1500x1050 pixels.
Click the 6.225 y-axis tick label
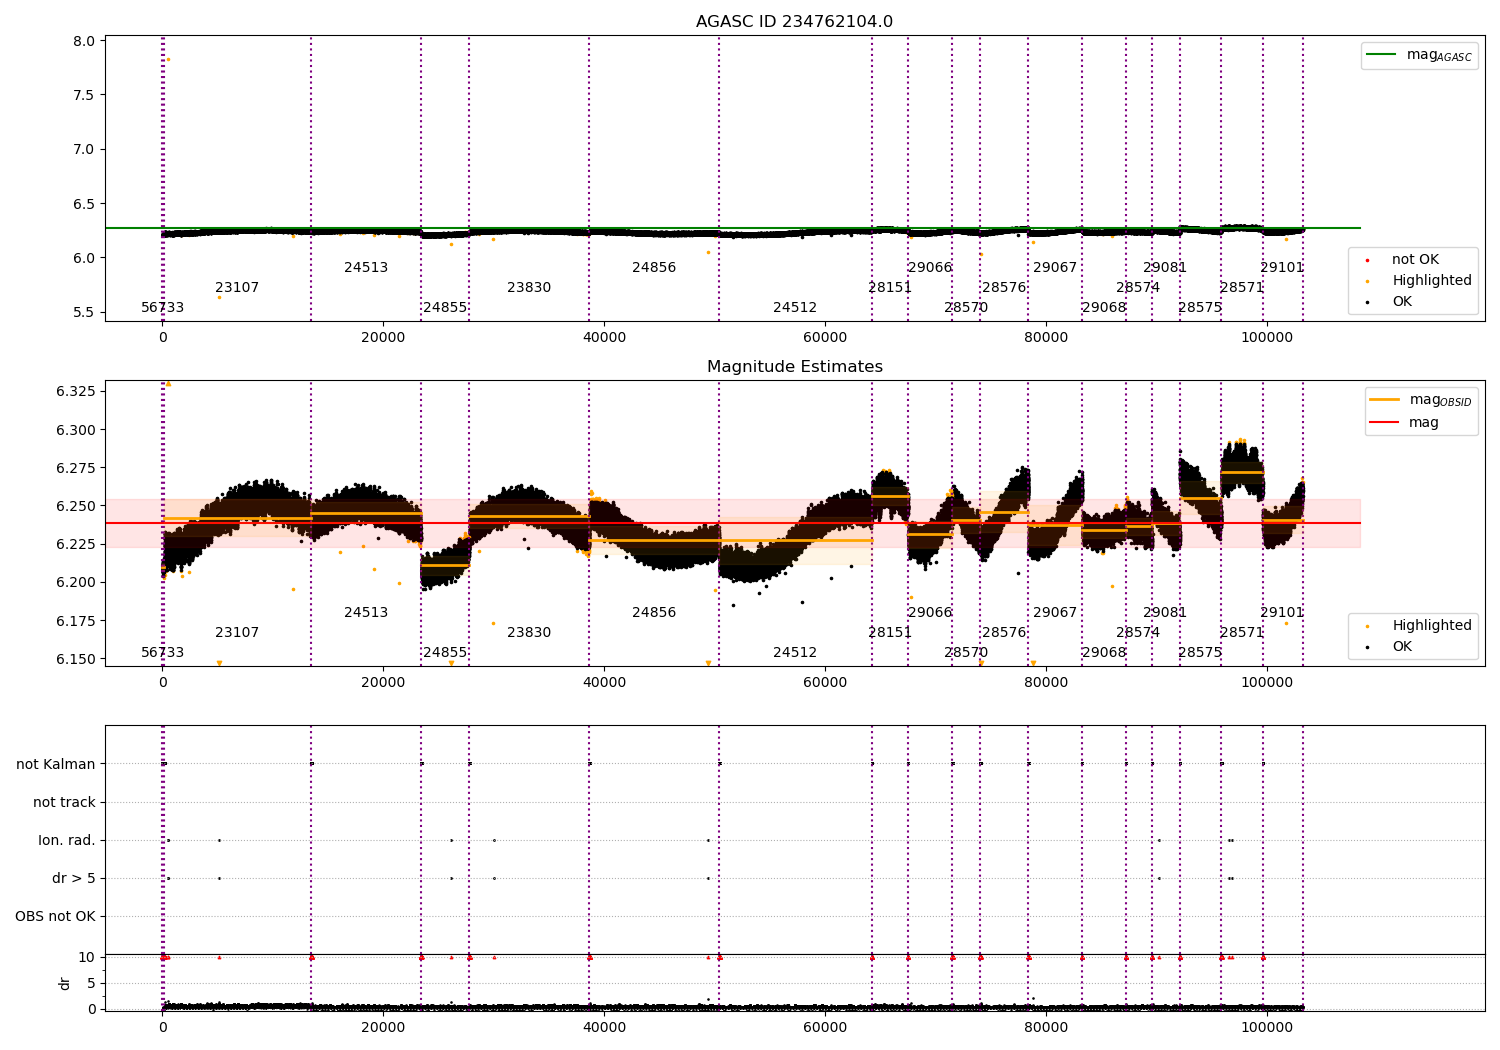(x=76, y=545)
